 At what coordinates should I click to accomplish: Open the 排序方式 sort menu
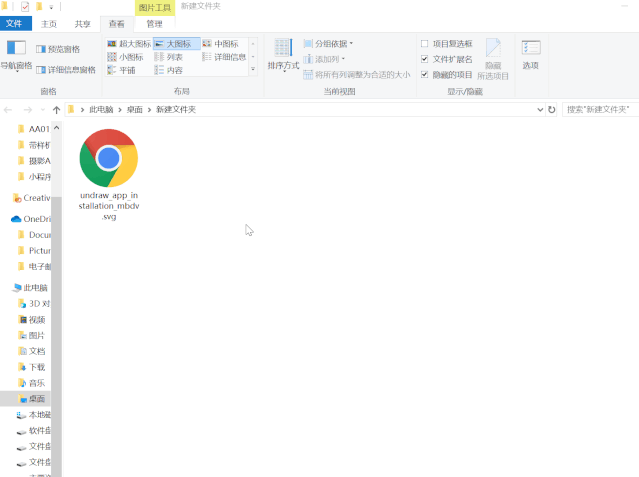(283, 55)
